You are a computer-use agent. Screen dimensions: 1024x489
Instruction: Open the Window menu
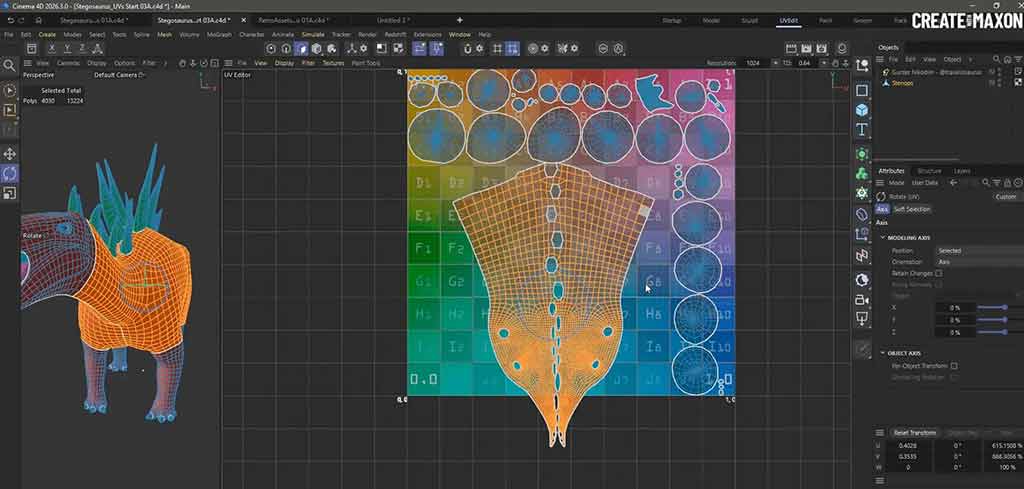click(x=459, y=35)
